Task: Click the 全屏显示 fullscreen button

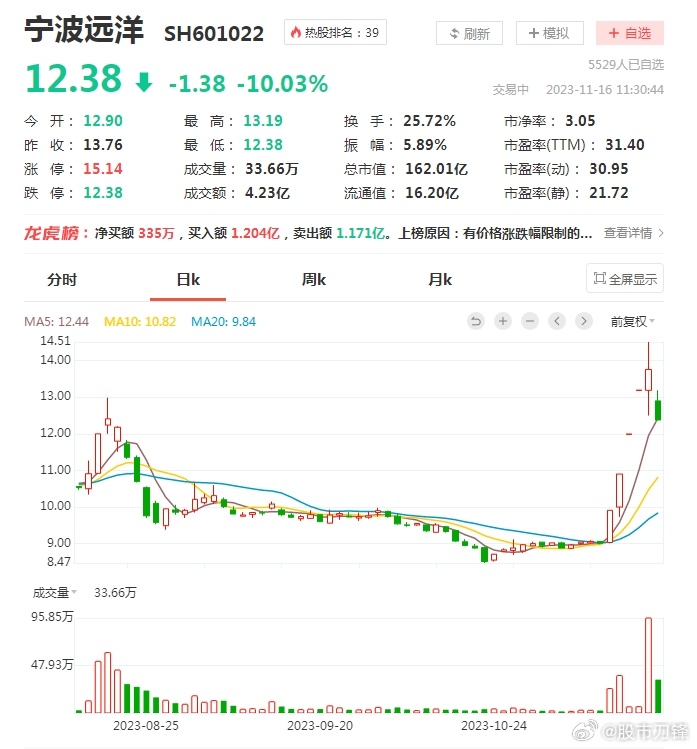Action: tap(625, 278)
